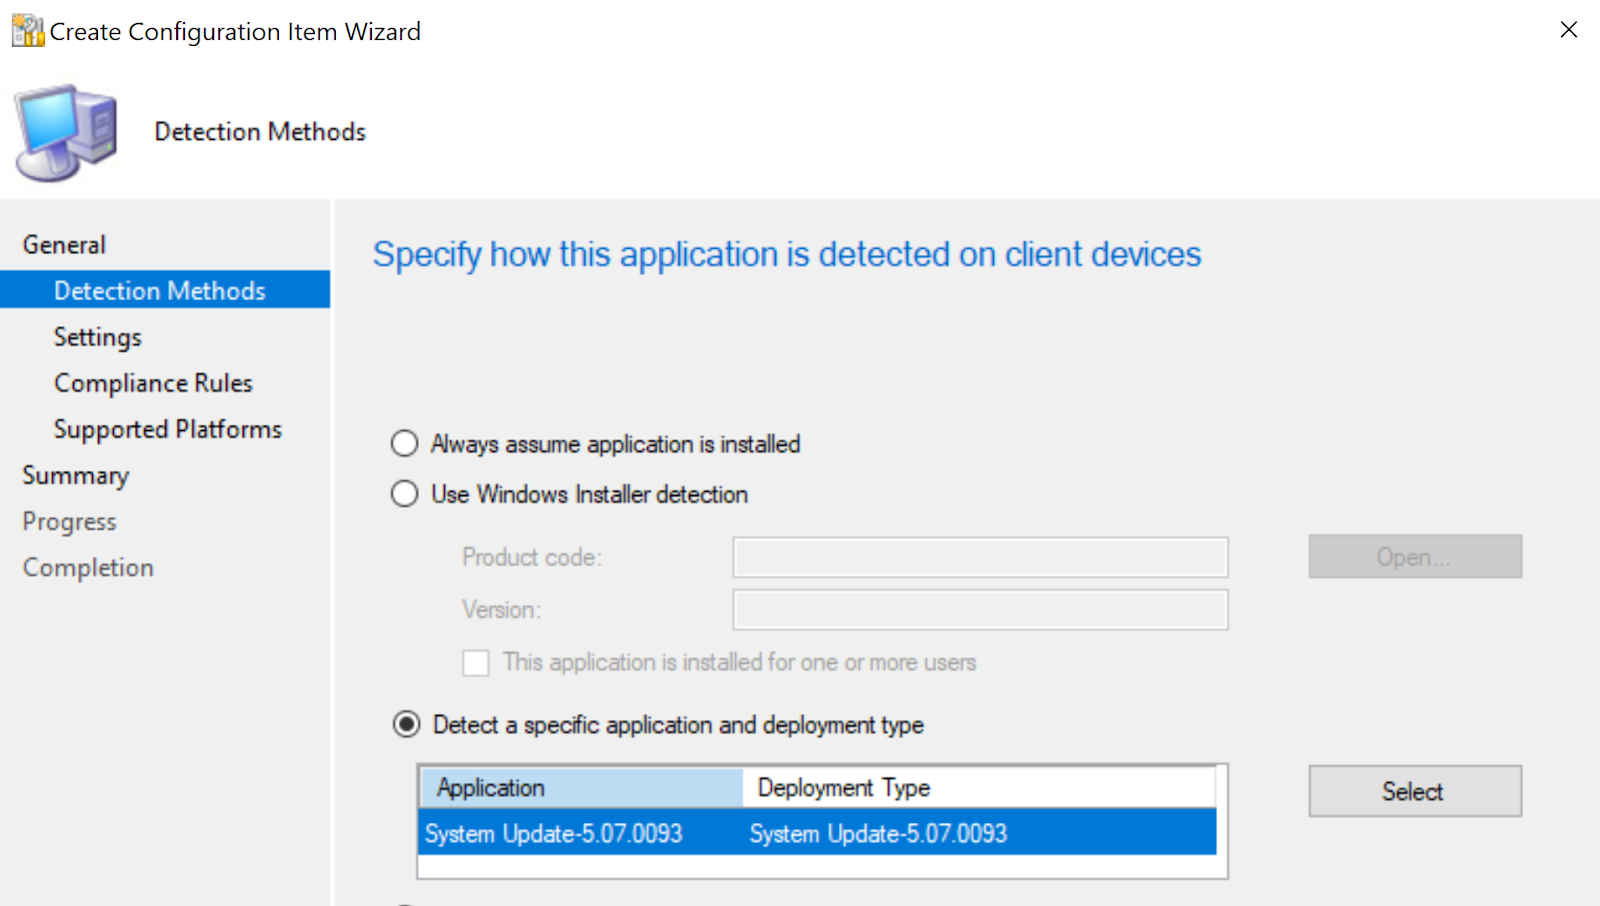Viewport: 1600px width, 906px height.
Task: Switch to the Settings wizard page
Action: click(97, 336)
